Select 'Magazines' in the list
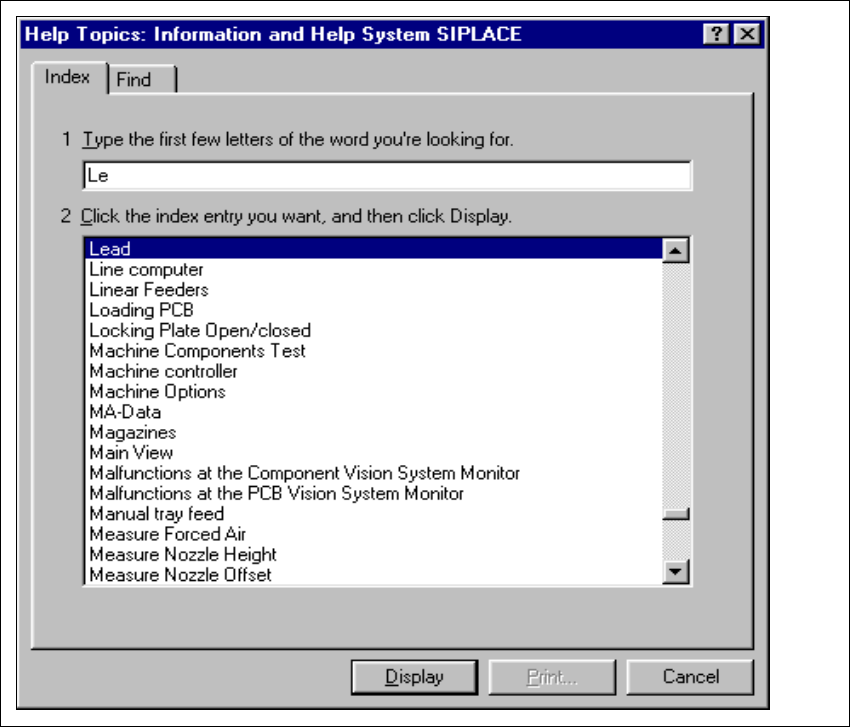 [374, 432]
